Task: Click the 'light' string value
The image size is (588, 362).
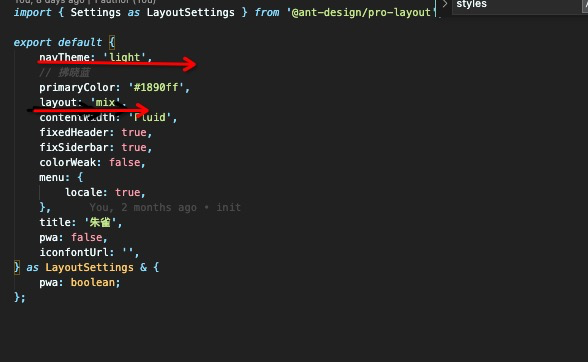Action: pos(124,57)
